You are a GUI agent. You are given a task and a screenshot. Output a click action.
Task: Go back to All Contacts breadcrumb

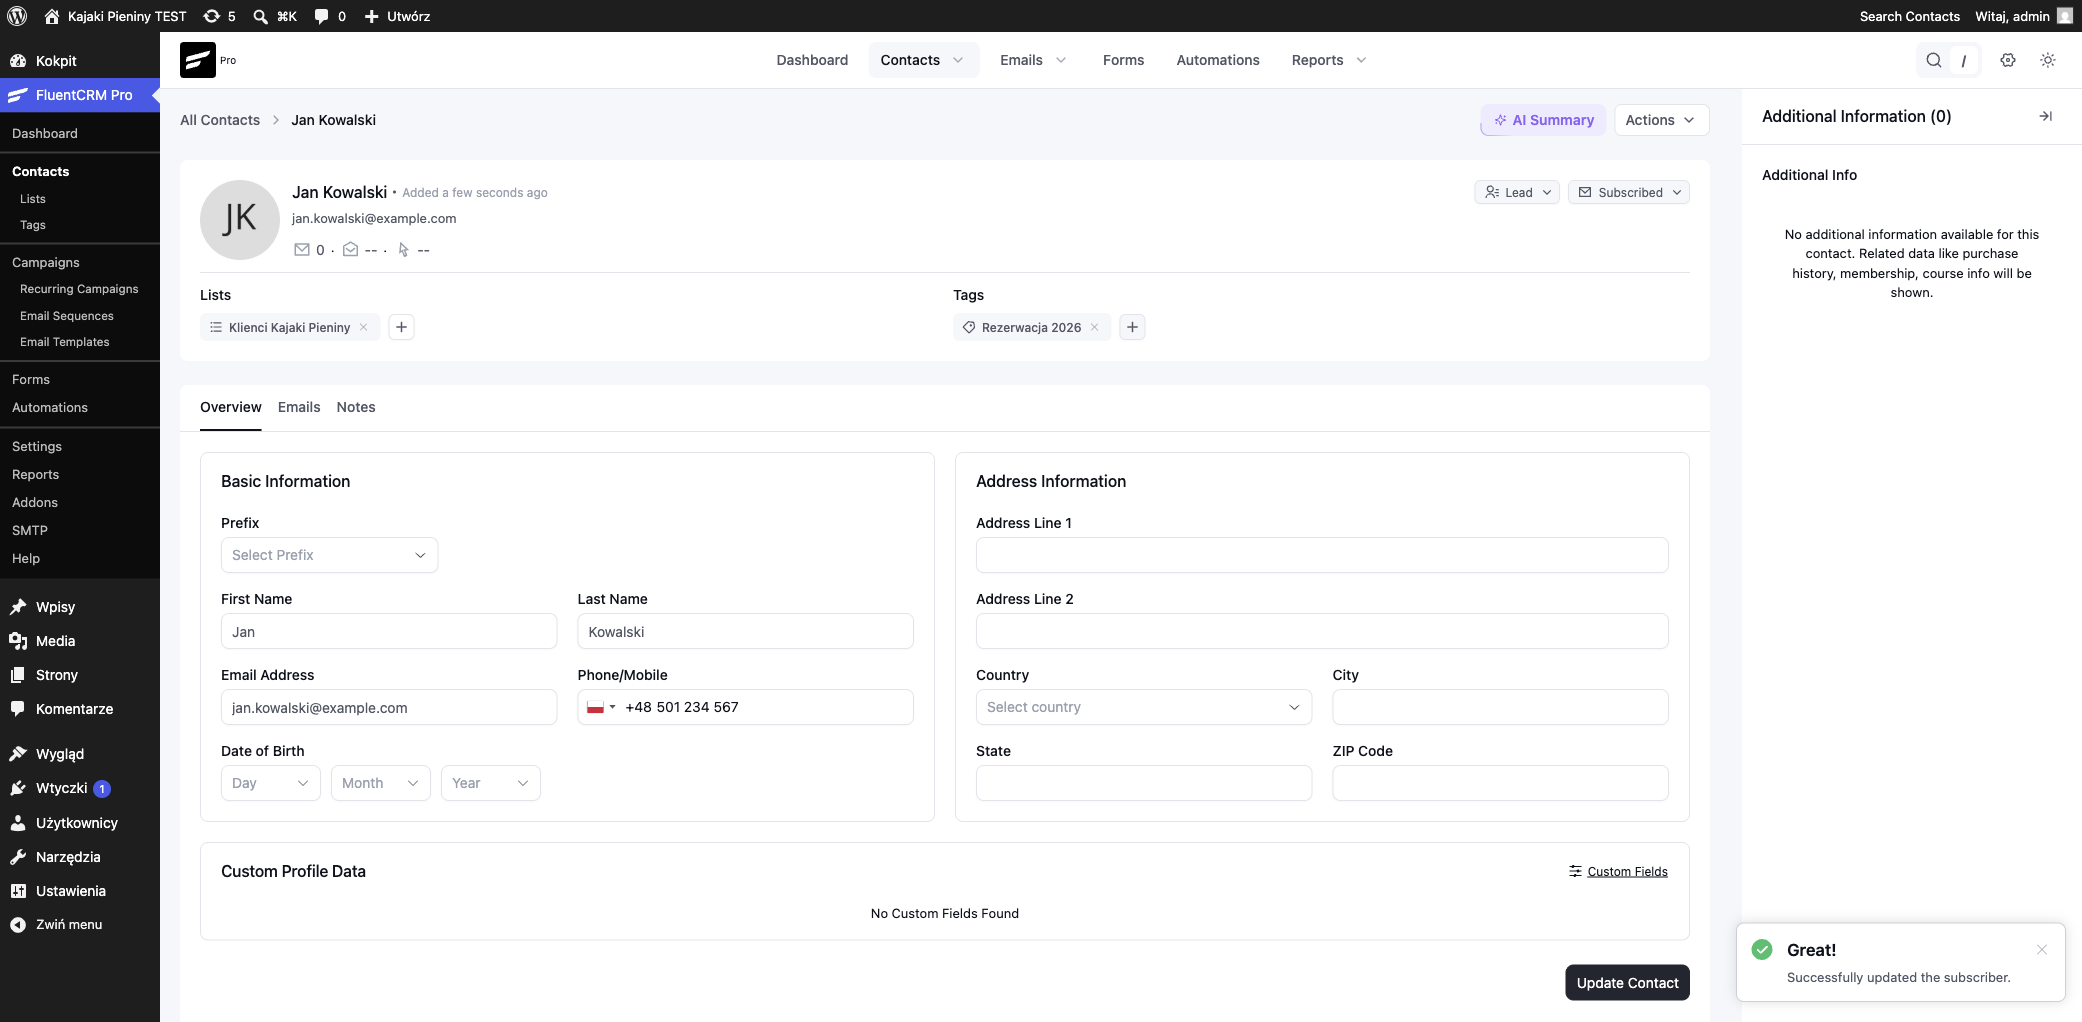[220, 120]
